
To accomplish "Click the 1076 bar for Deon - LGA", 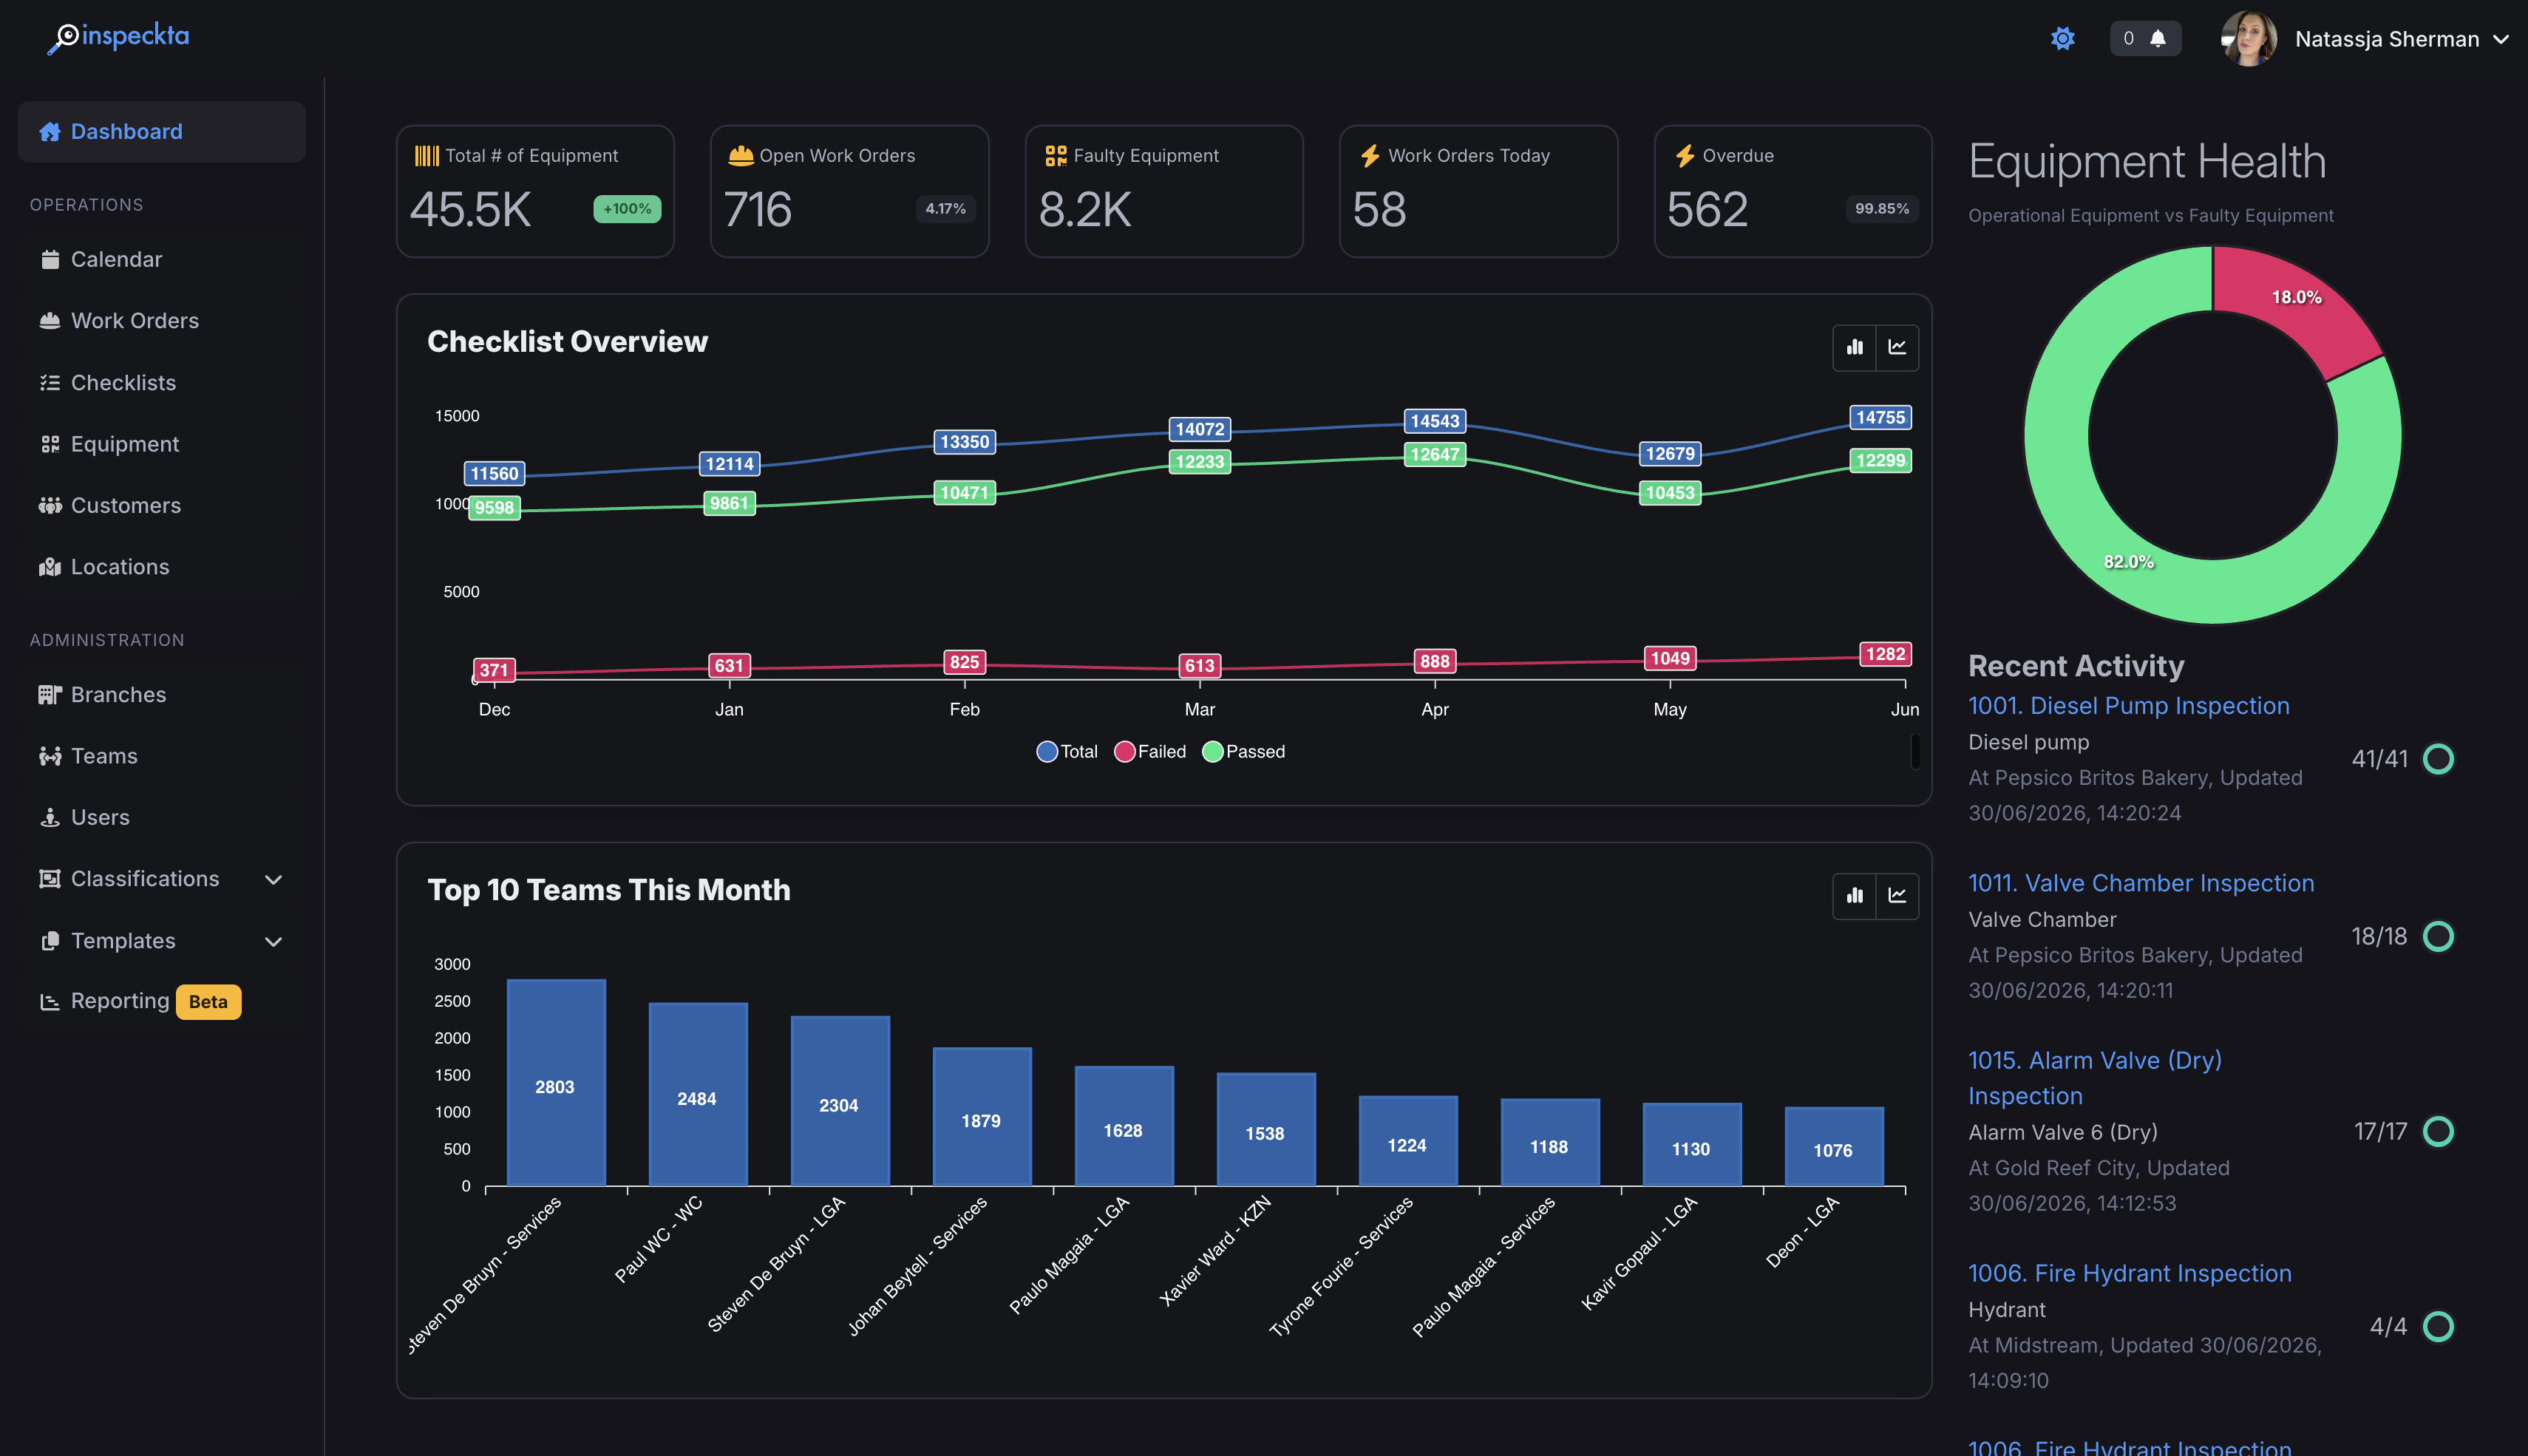I will (x=1833, y=1147).
